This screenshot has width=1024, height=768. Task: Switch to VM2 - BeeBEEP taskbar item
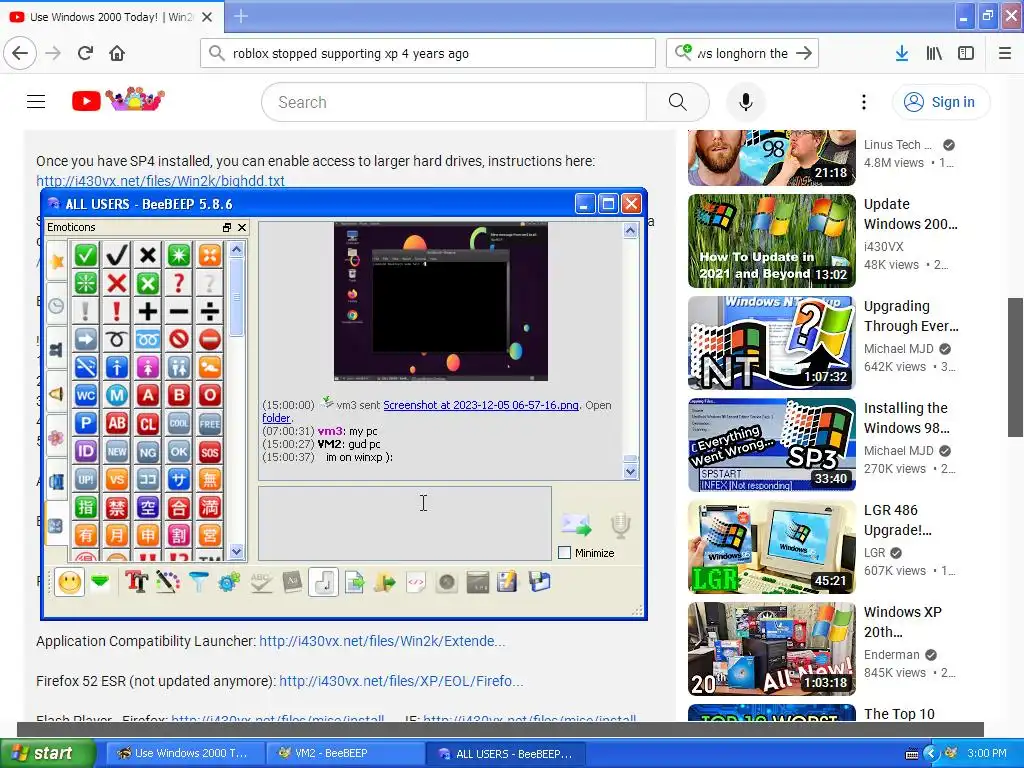(x=346, y=753)
